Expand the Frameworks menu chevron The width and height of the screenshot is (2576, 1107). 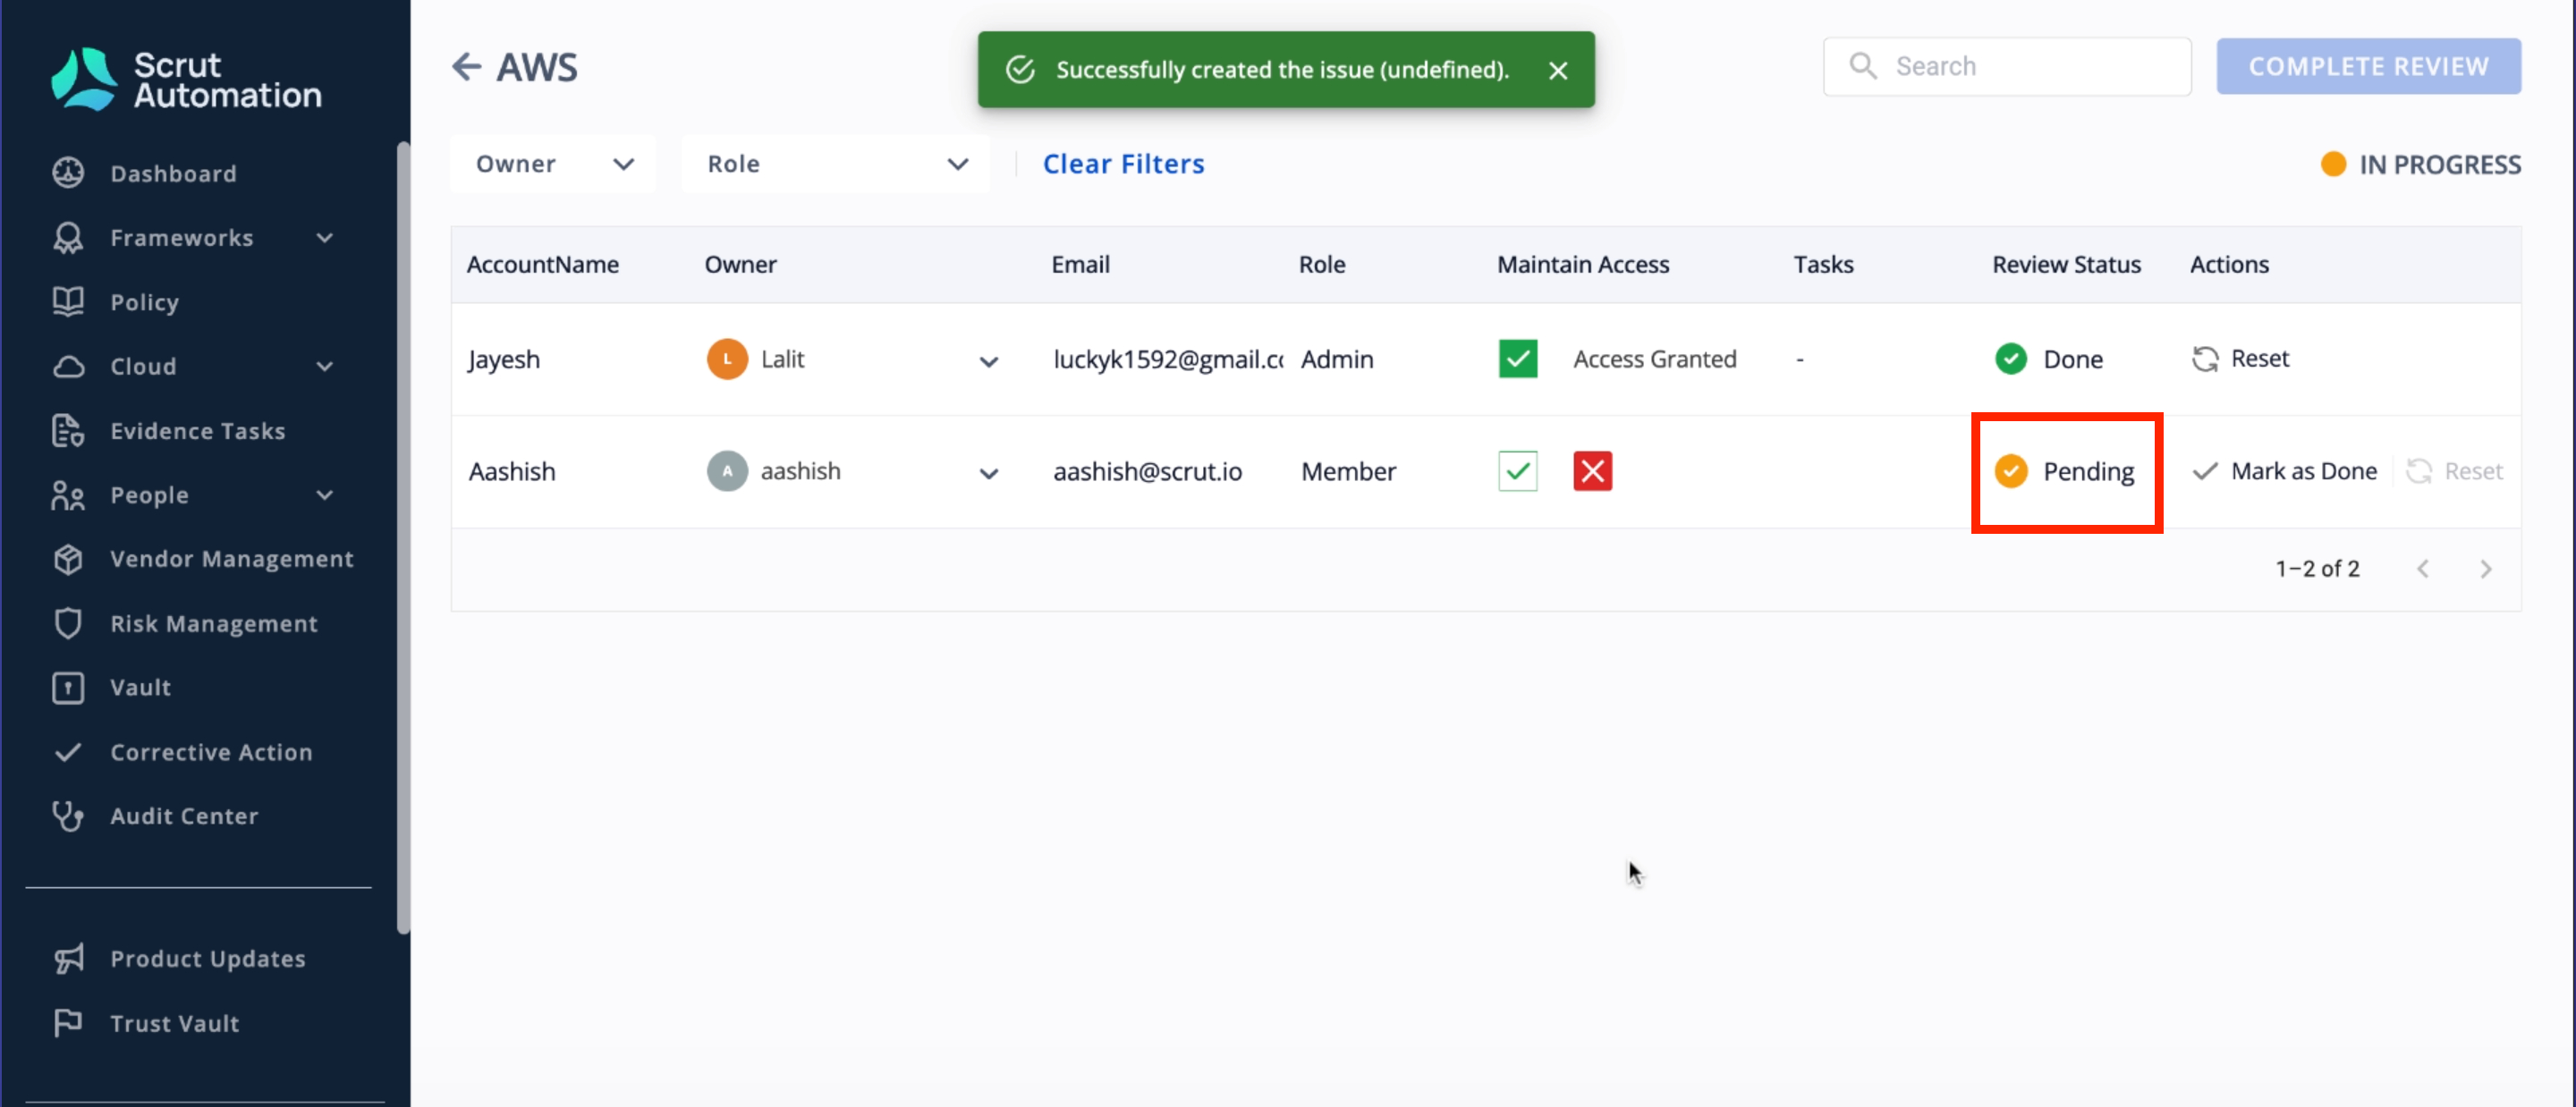(324, 238)
